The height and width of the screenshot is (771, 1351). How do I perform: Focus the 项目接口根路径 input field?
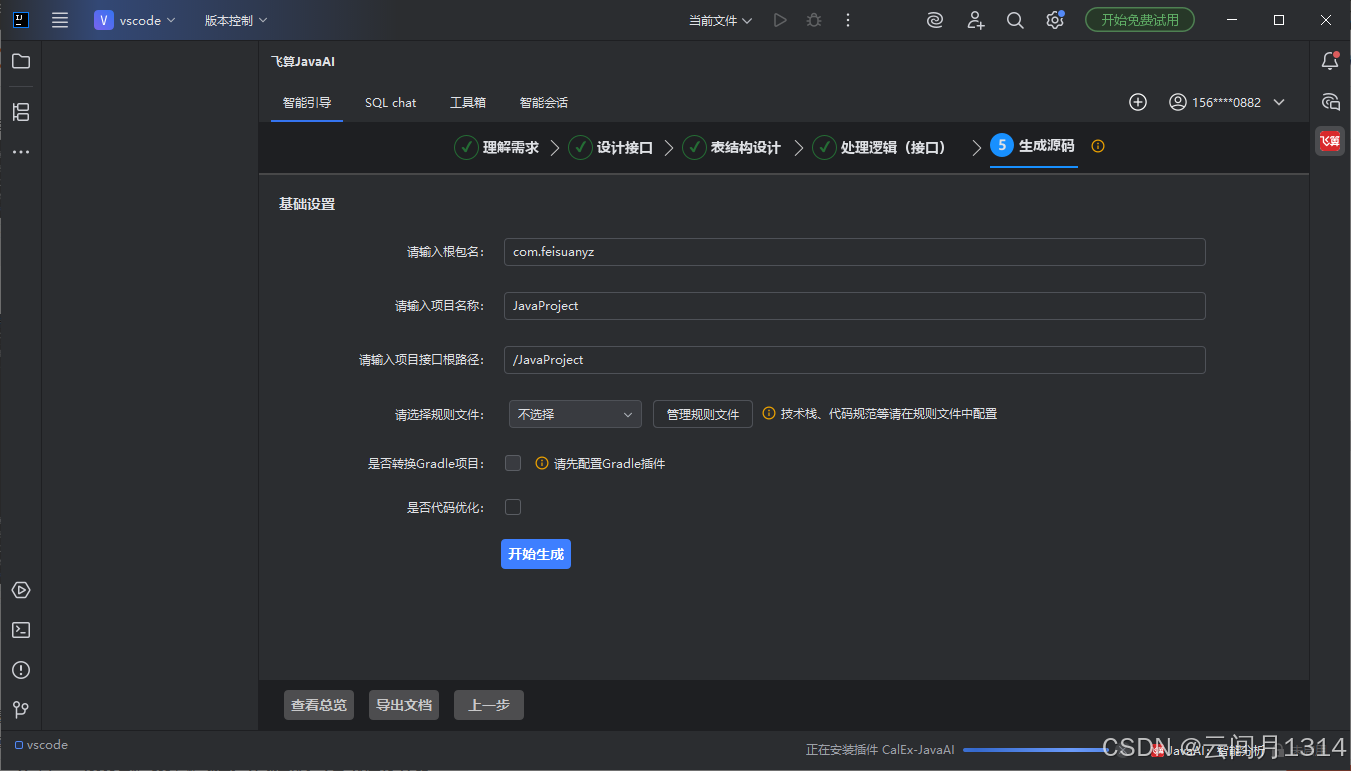(x=855, y=360)
